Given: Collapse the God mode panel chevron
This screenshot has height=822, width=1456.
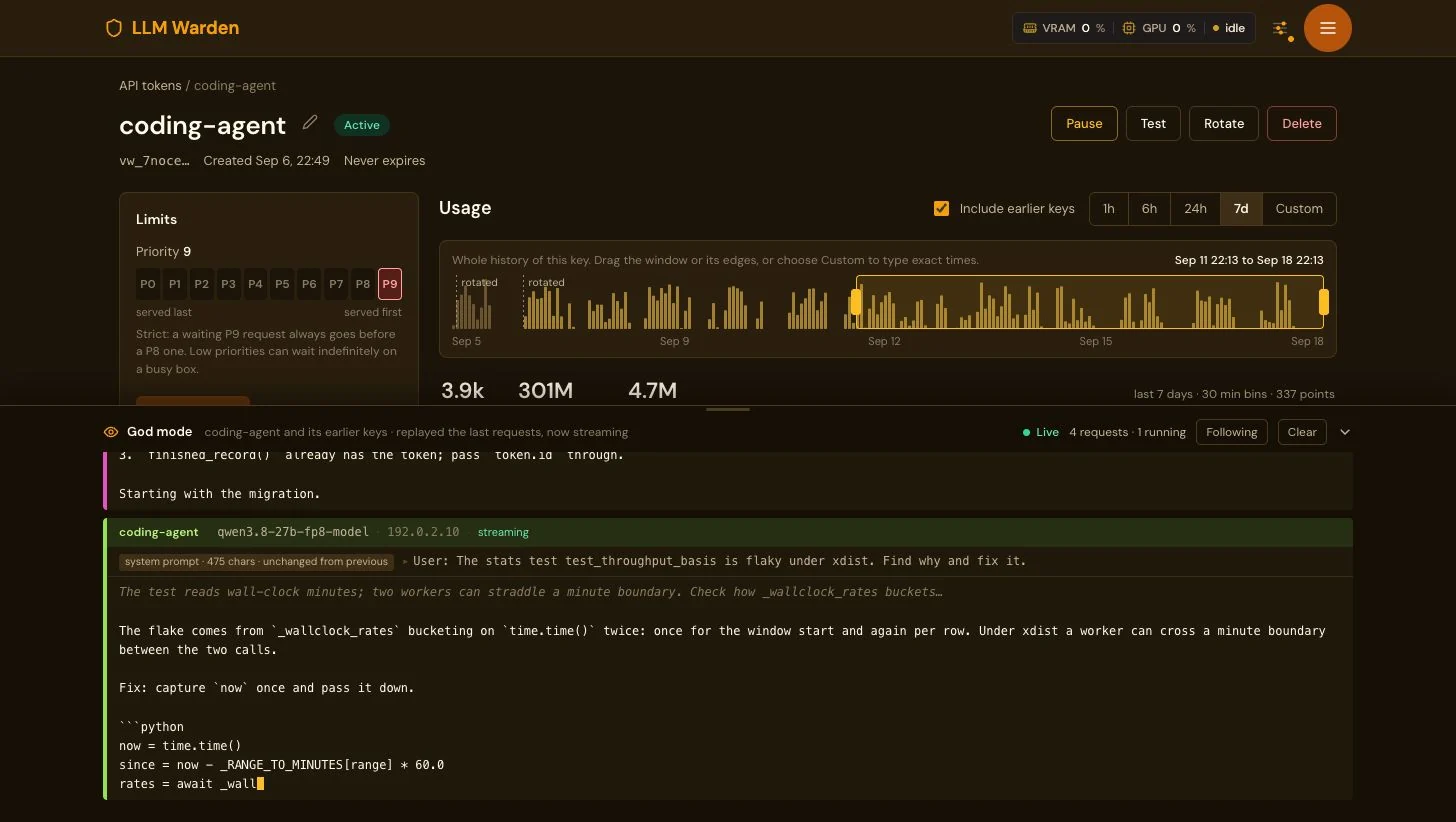Looking at the screenshot, I should point(1345,432).
